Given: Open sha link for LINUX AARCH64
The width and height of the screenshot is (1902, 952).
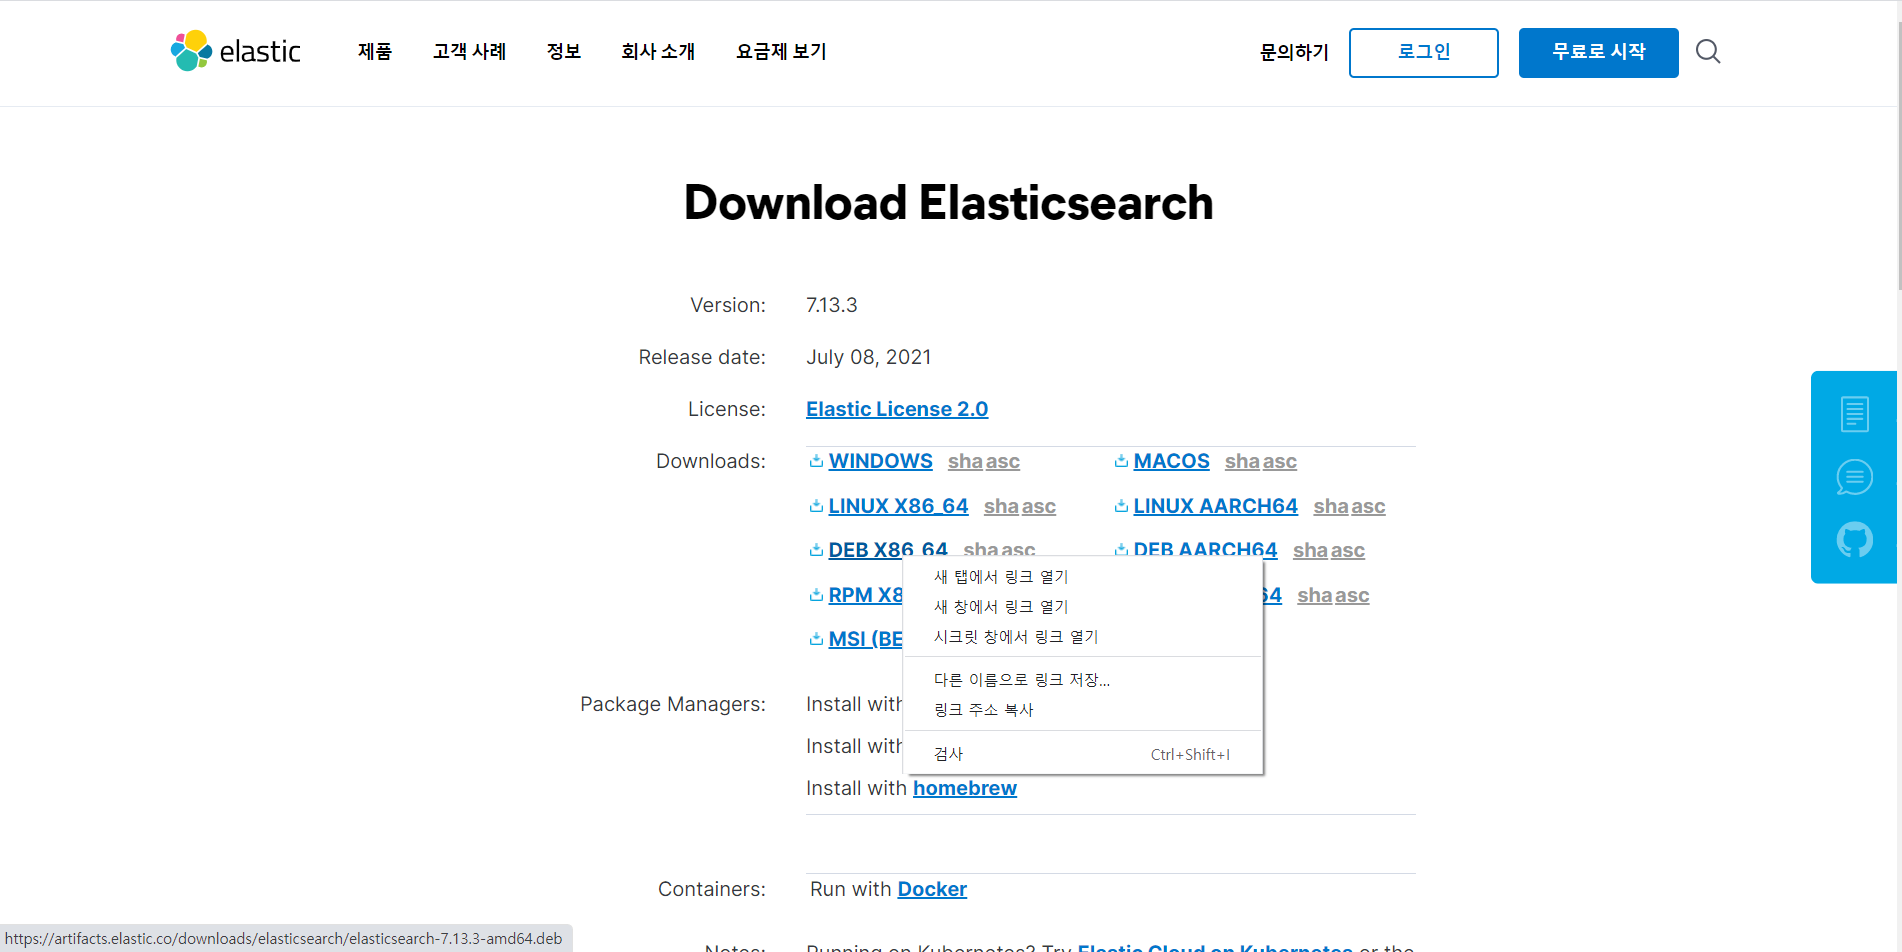Looking at the screenshot, I should pos(1331,506).
